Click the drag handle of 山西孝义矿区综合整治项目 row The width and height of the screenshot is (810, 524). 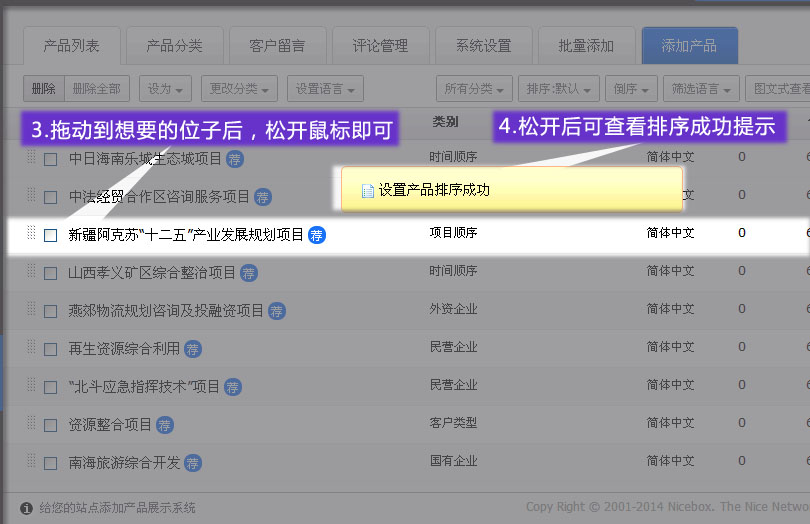click(x=31, y=272)
